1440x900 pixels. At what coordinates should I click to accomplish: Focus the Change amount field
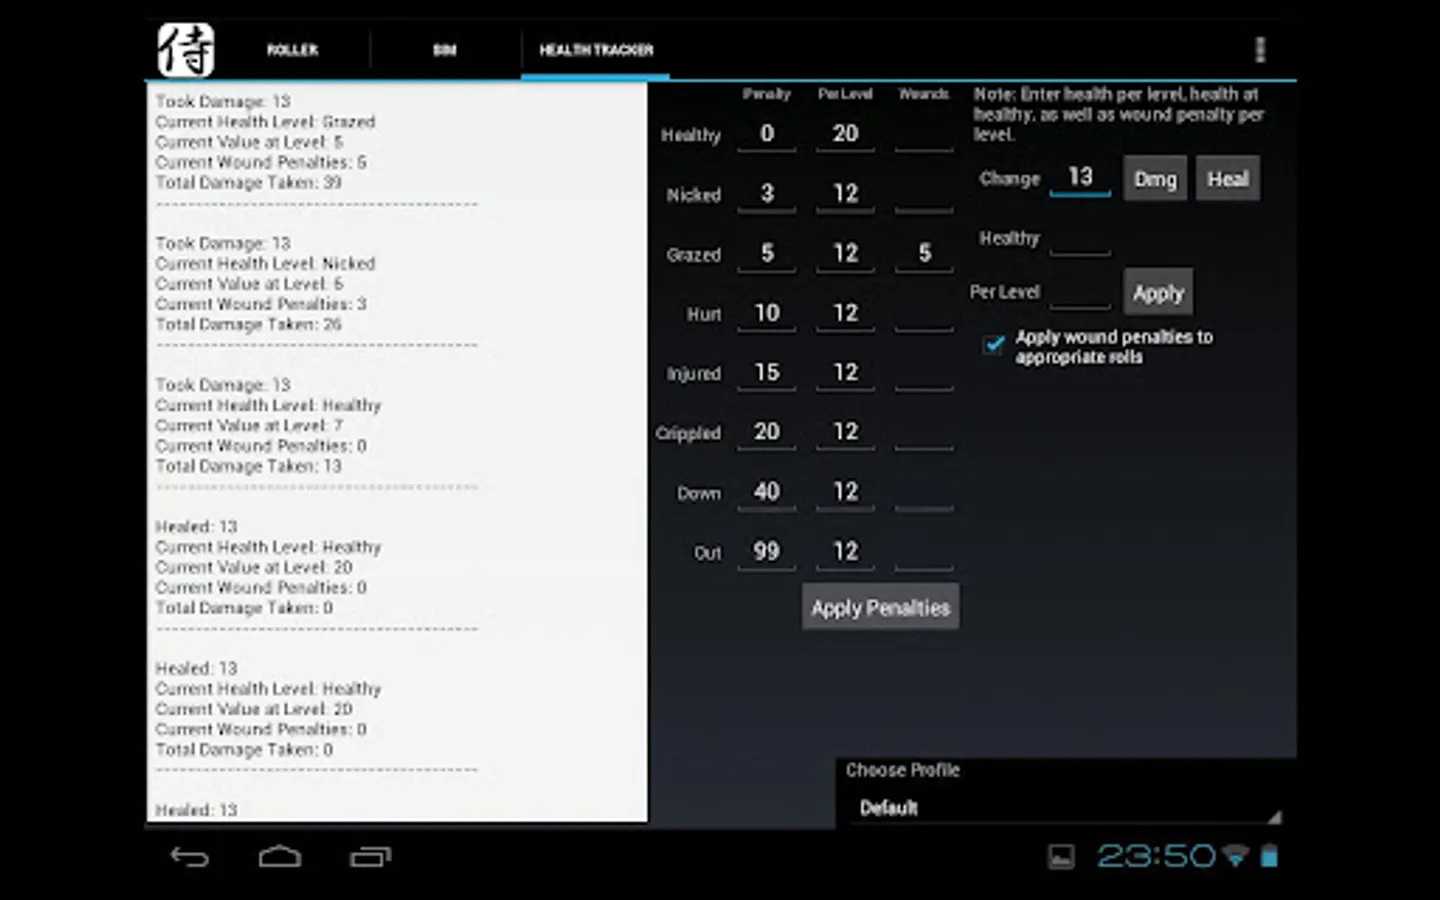click(1080, 177)
